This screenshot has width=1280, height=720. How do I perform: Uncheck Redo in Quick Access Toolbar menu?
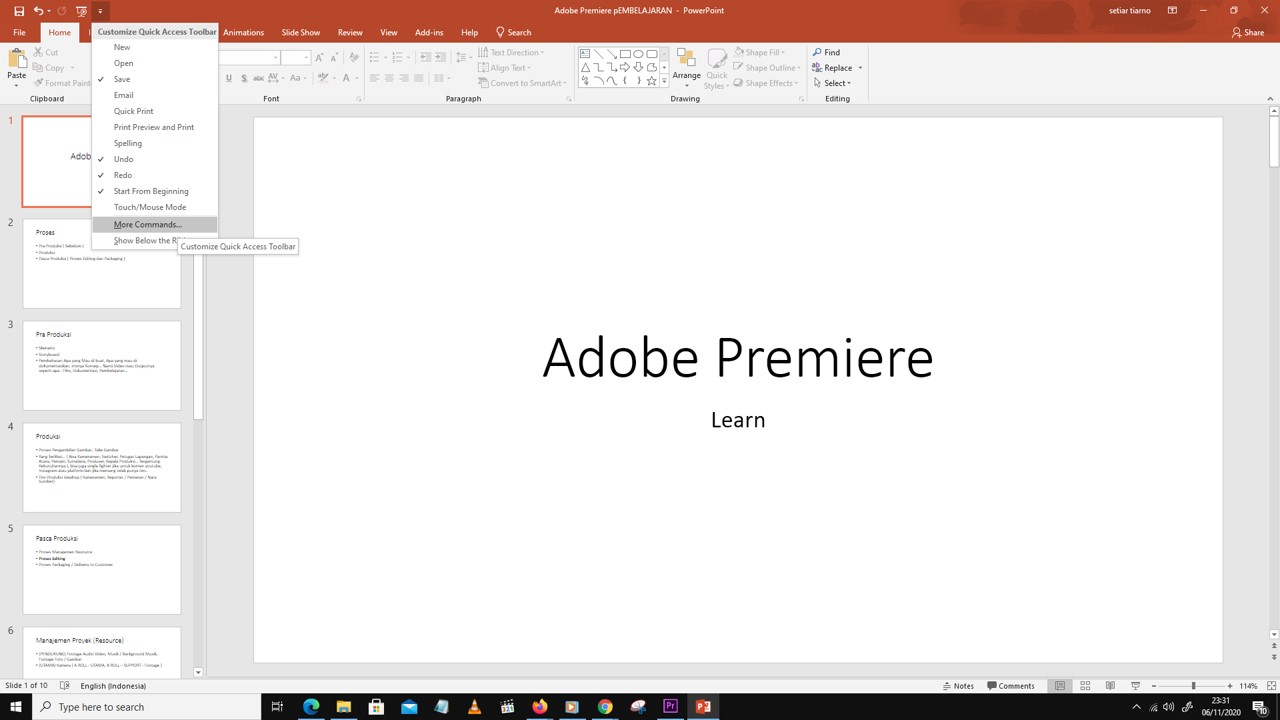click(x=154, y=175)
